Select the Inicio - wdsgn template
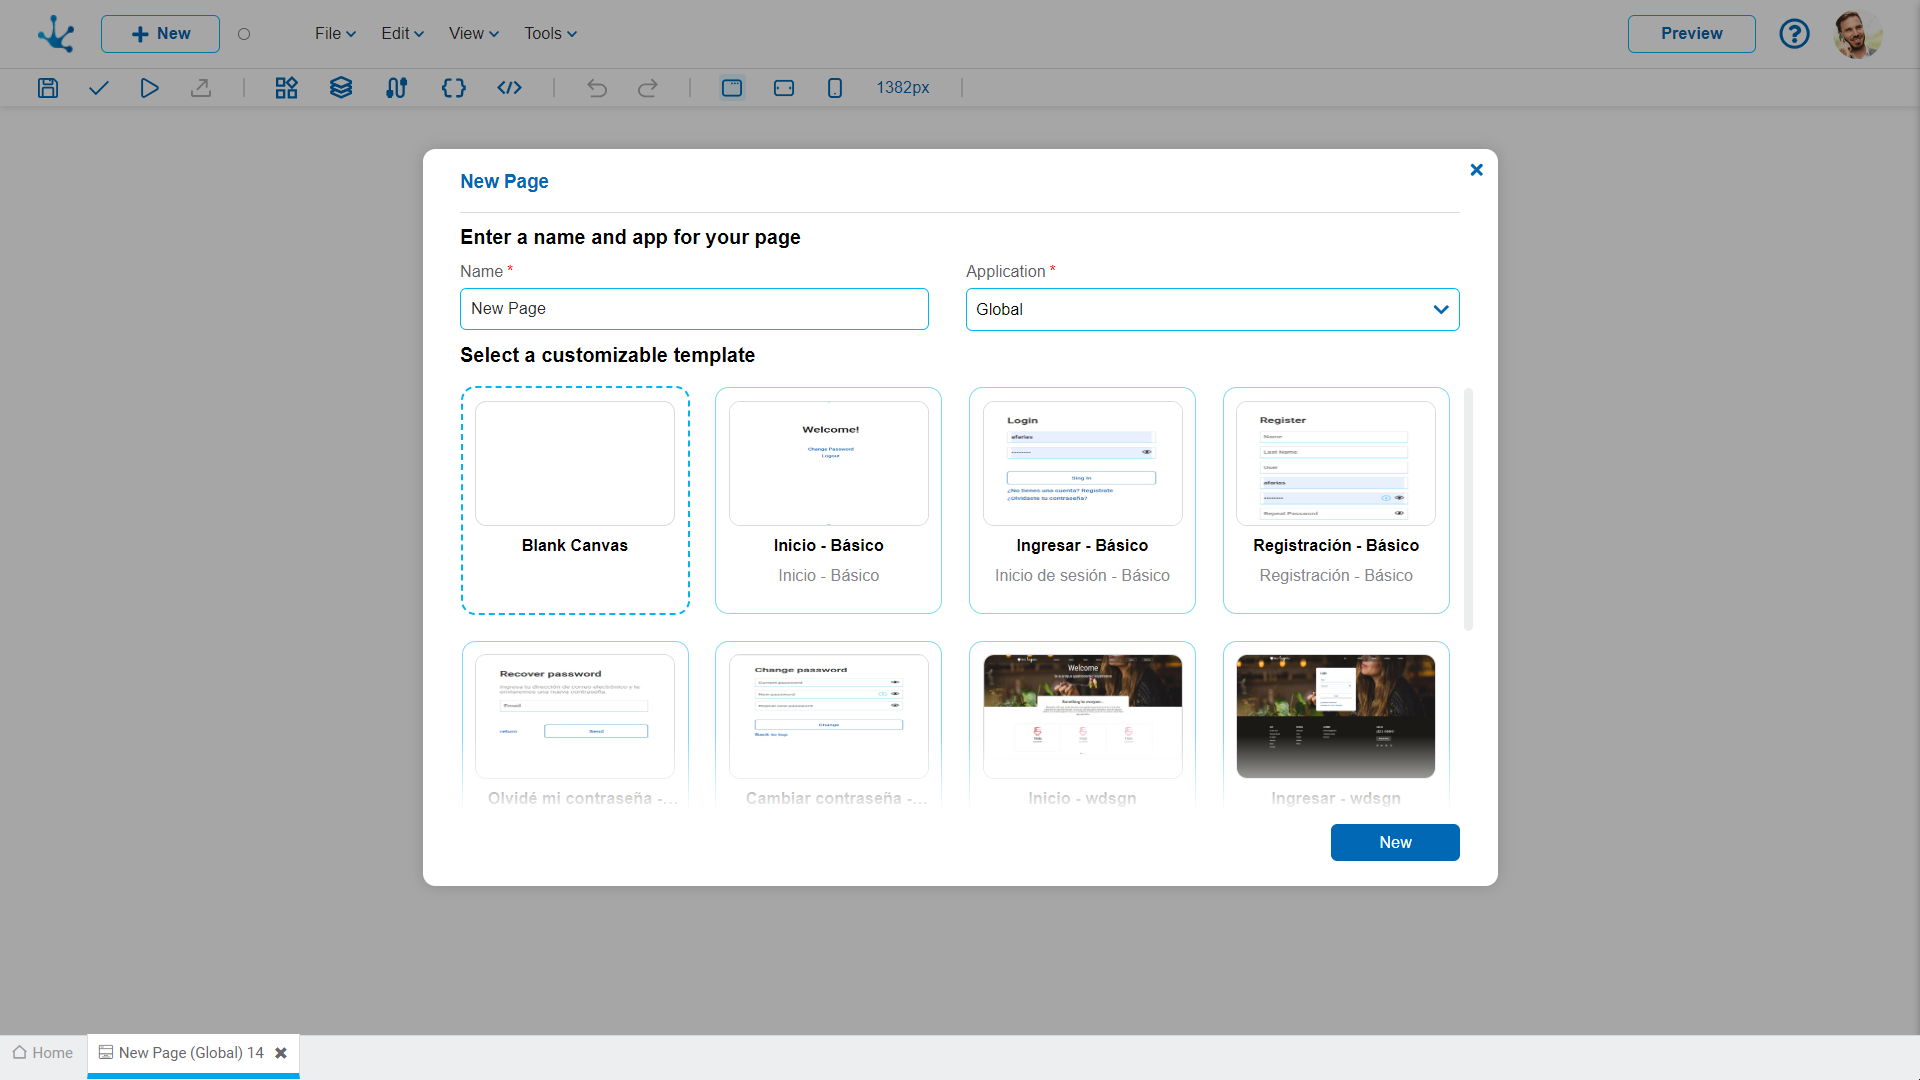Image resolution: width=1920 pixels, height=1080 pixels. (x=1082, y=726)
